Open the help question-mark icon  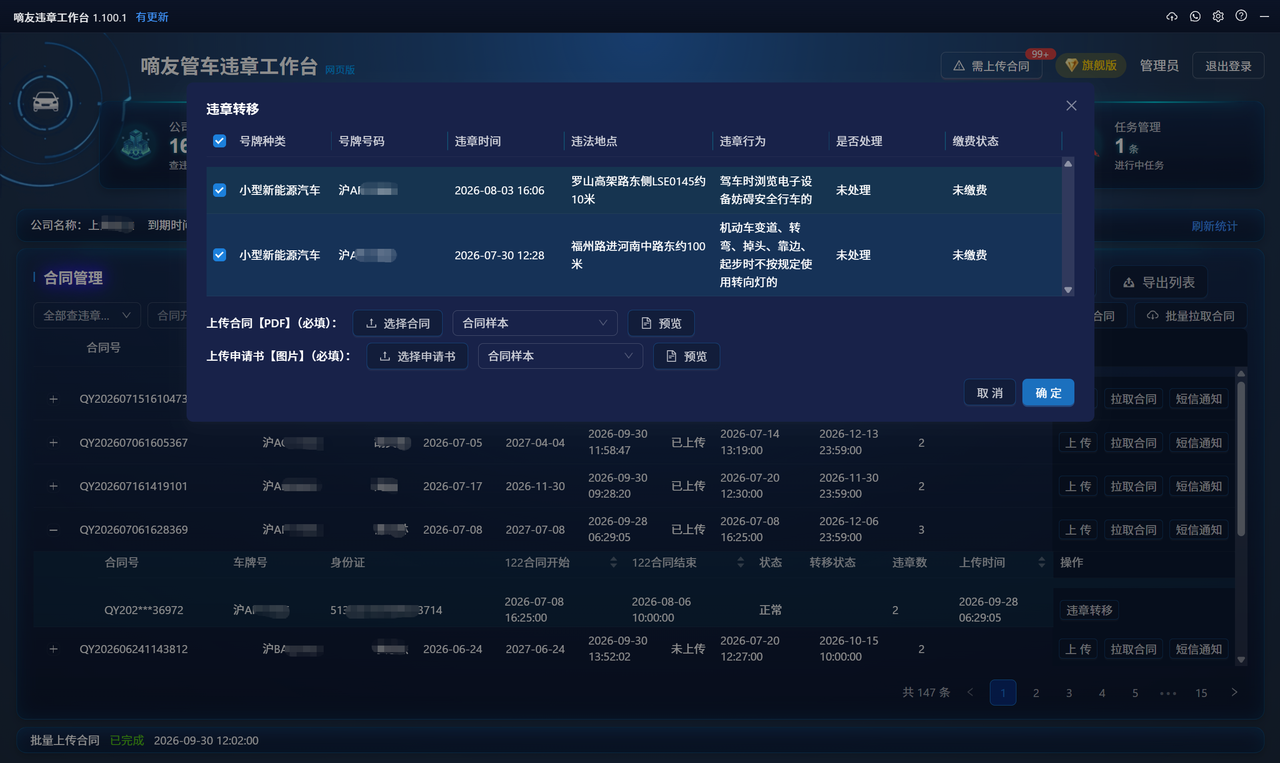1241,16
